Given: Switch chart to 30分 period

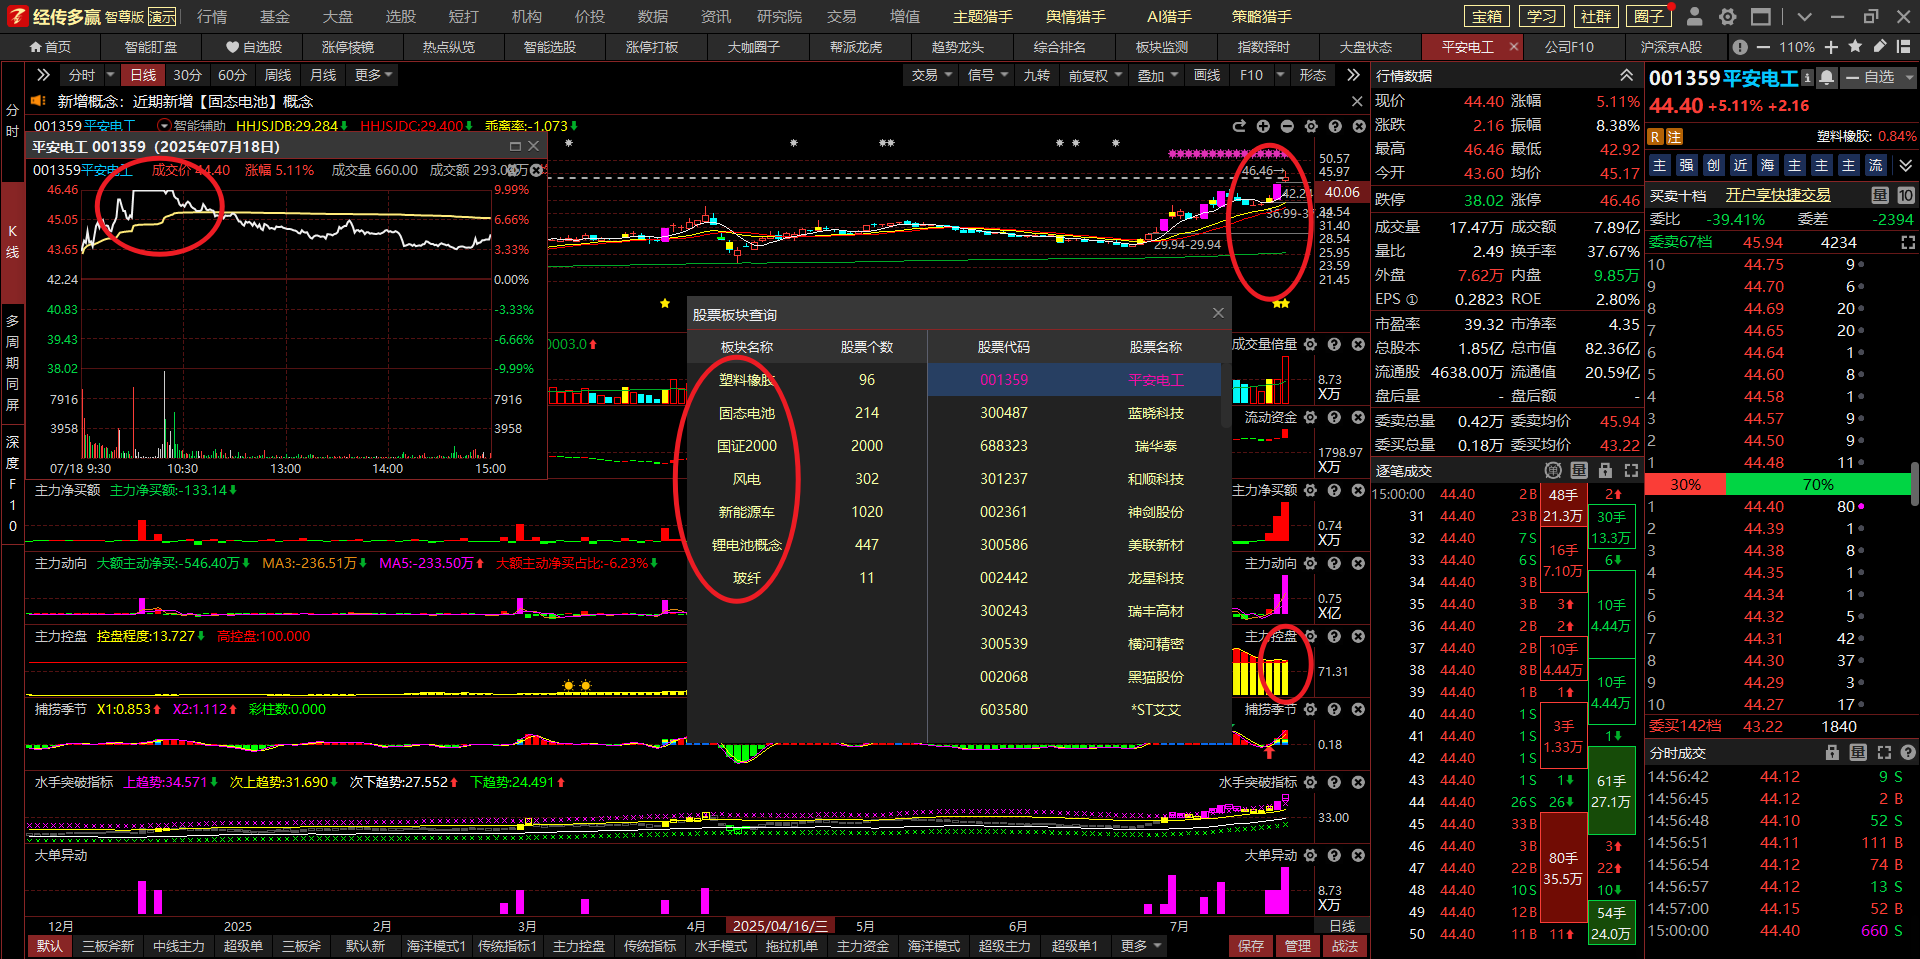Looking at the screenshot, I should click(187, 75).
